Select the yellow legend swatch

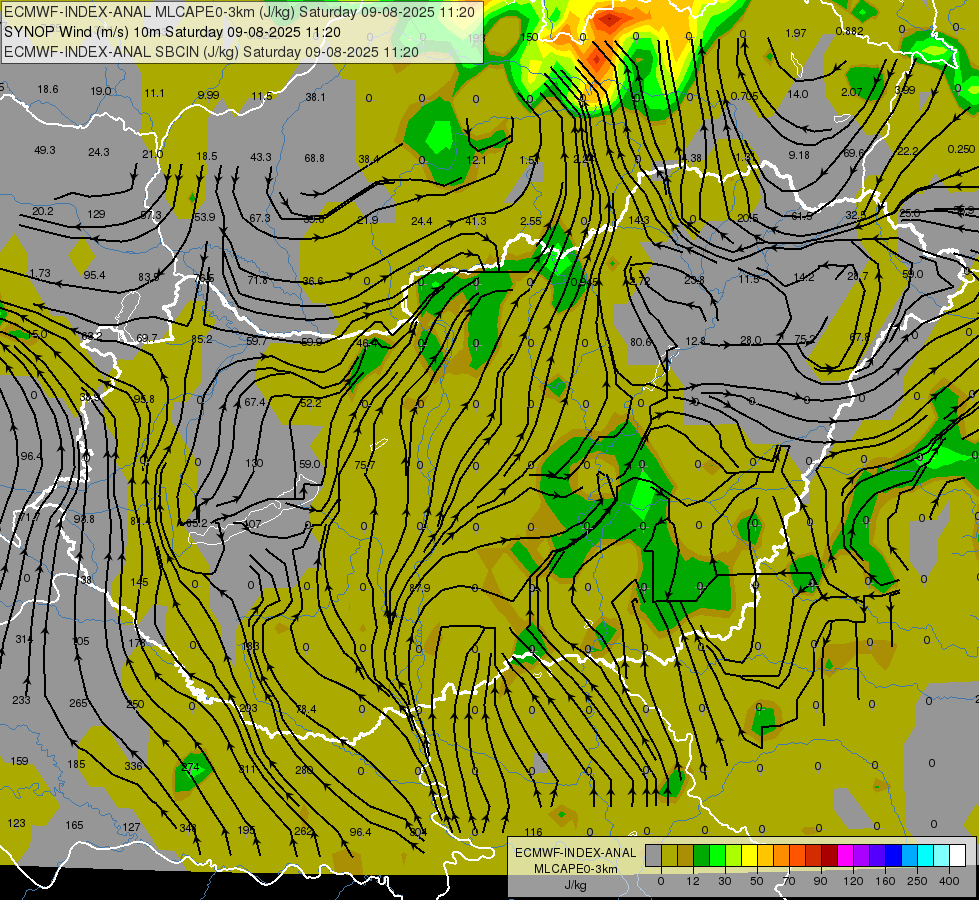[x=749, y=855]
